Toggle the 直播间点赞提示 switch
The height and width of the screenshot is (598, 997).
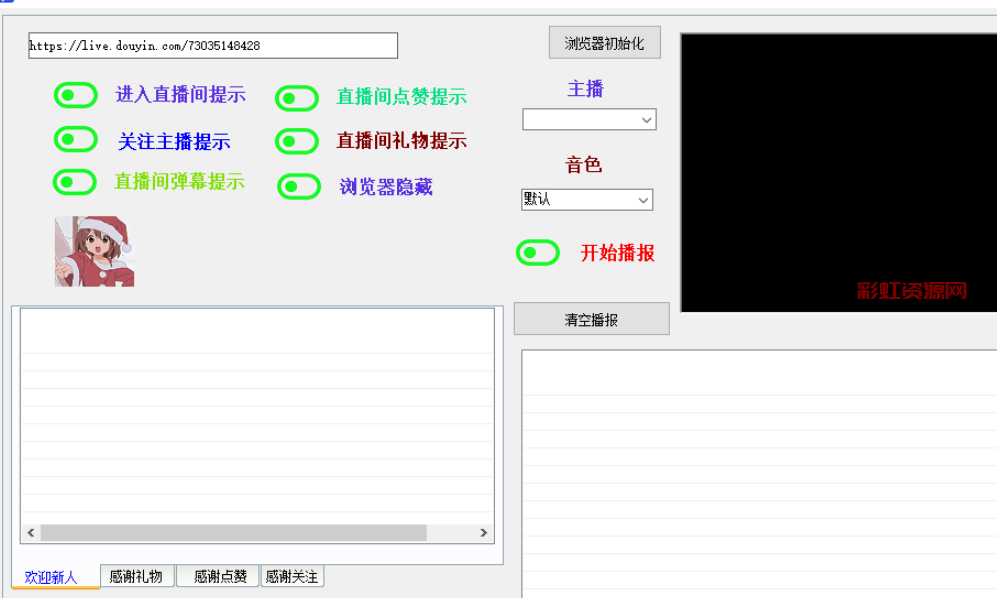click(297, 98)
